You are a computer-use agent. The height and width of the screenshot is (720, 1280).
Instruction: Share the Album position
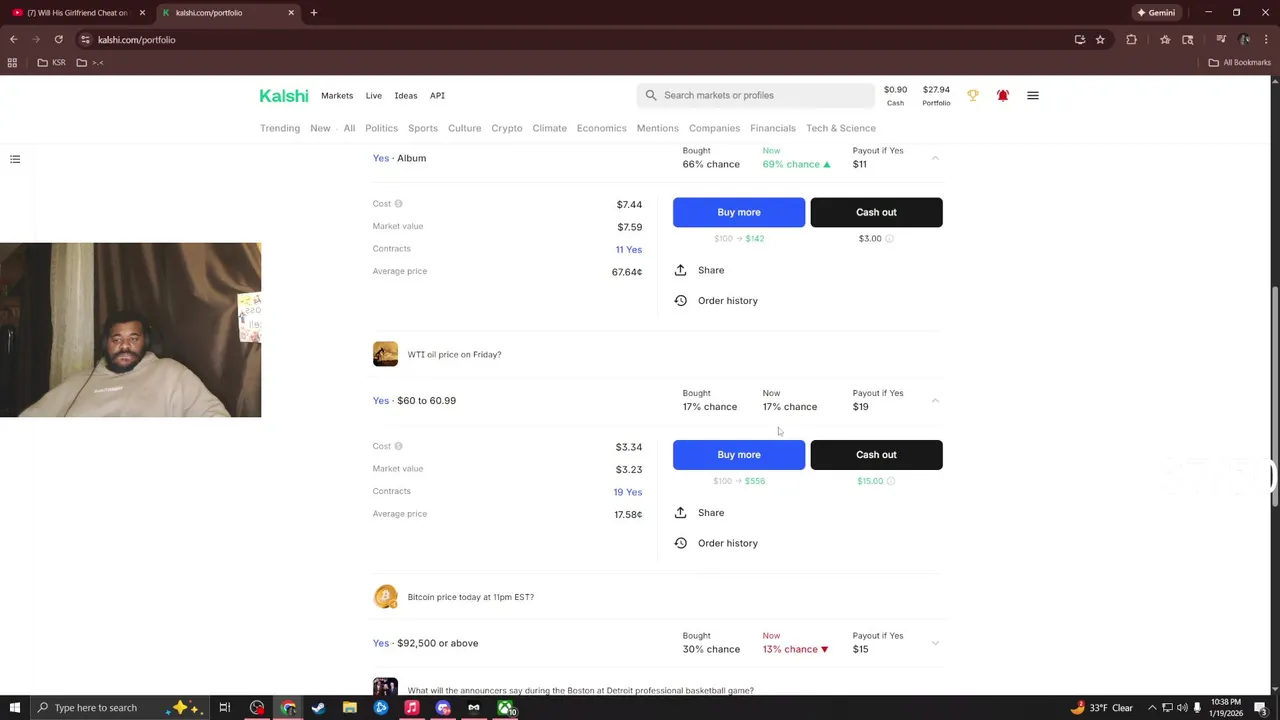click(x=699, y=270)
